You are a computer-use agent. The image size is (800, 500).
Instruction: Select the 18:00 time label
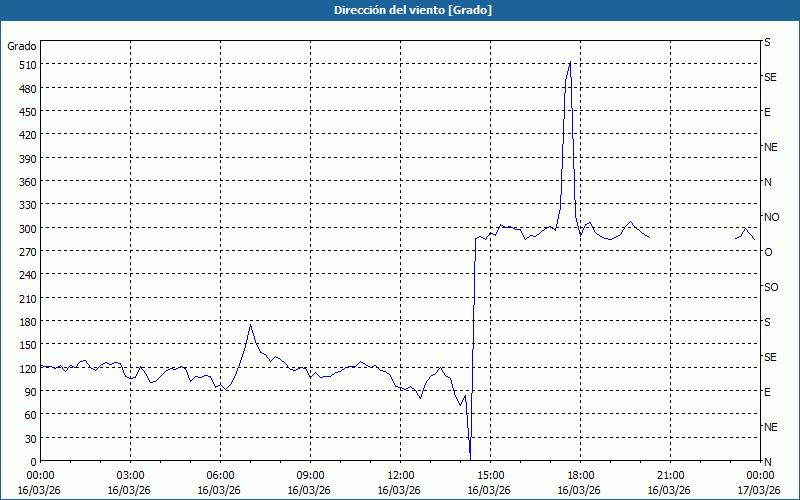point(581,476)
